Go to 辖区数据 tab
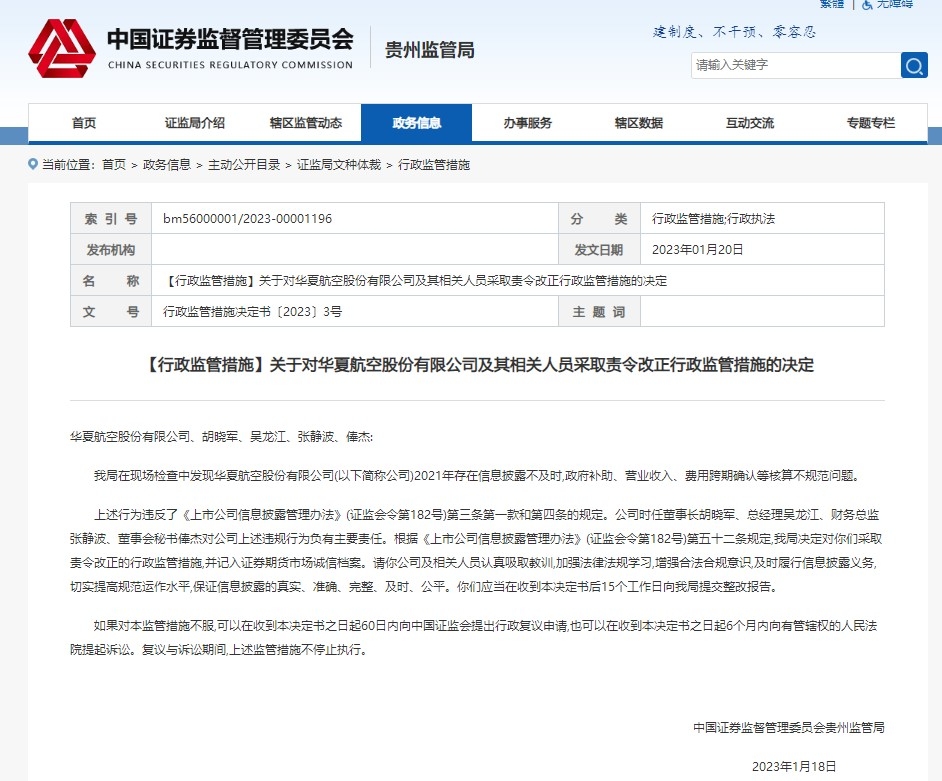 638,123
